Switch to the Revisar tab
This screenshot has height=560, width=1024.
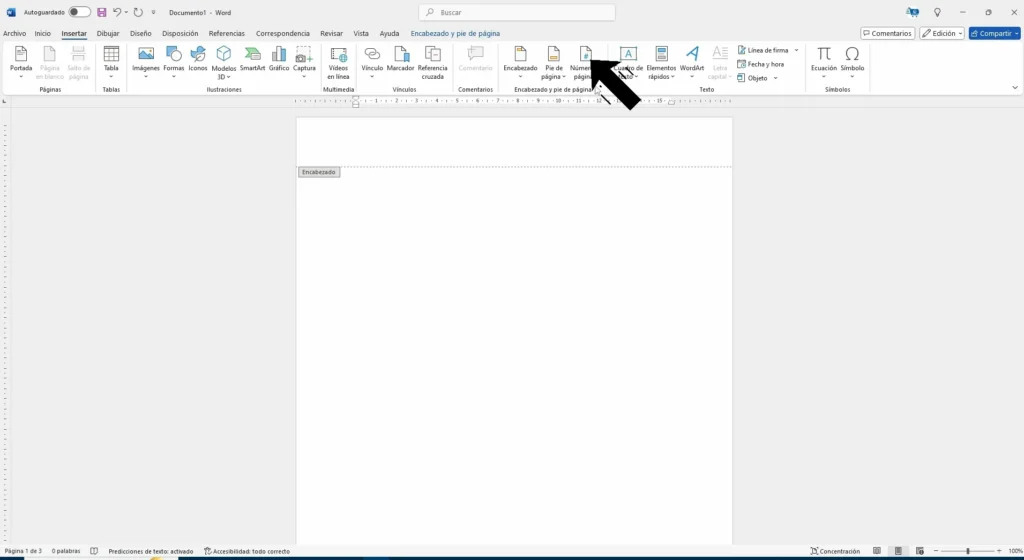click(332, 33)
